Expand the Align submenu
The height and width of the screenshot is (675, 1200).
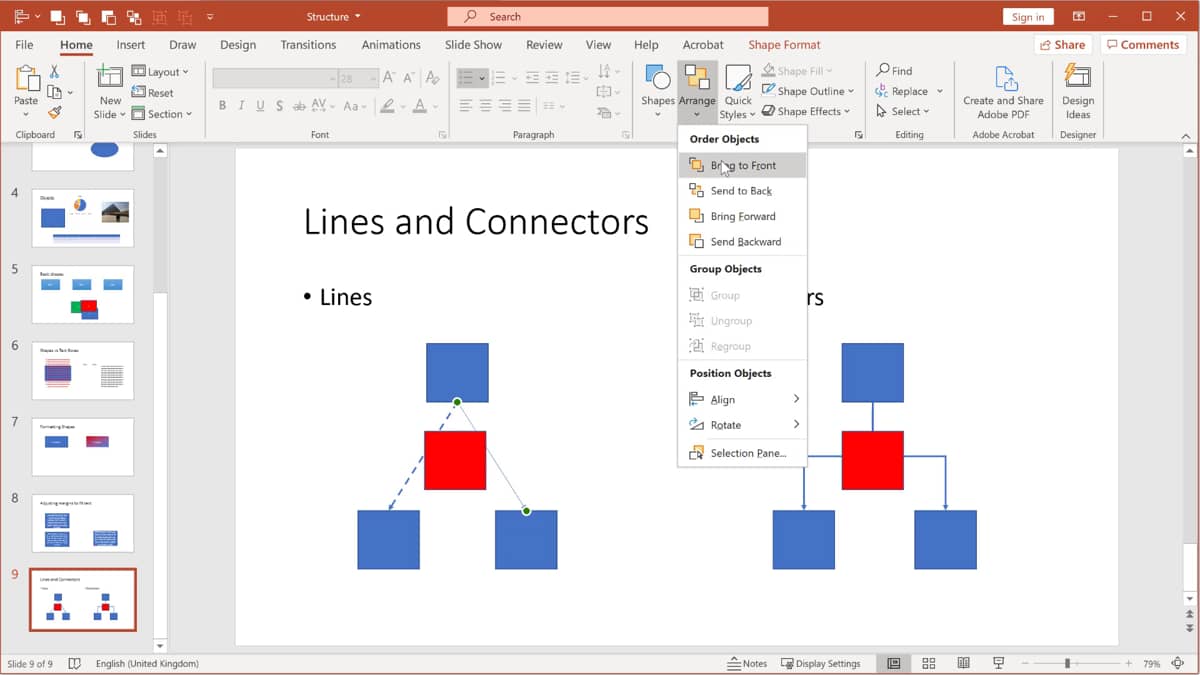pyautogui.click(x=742, y=399)
